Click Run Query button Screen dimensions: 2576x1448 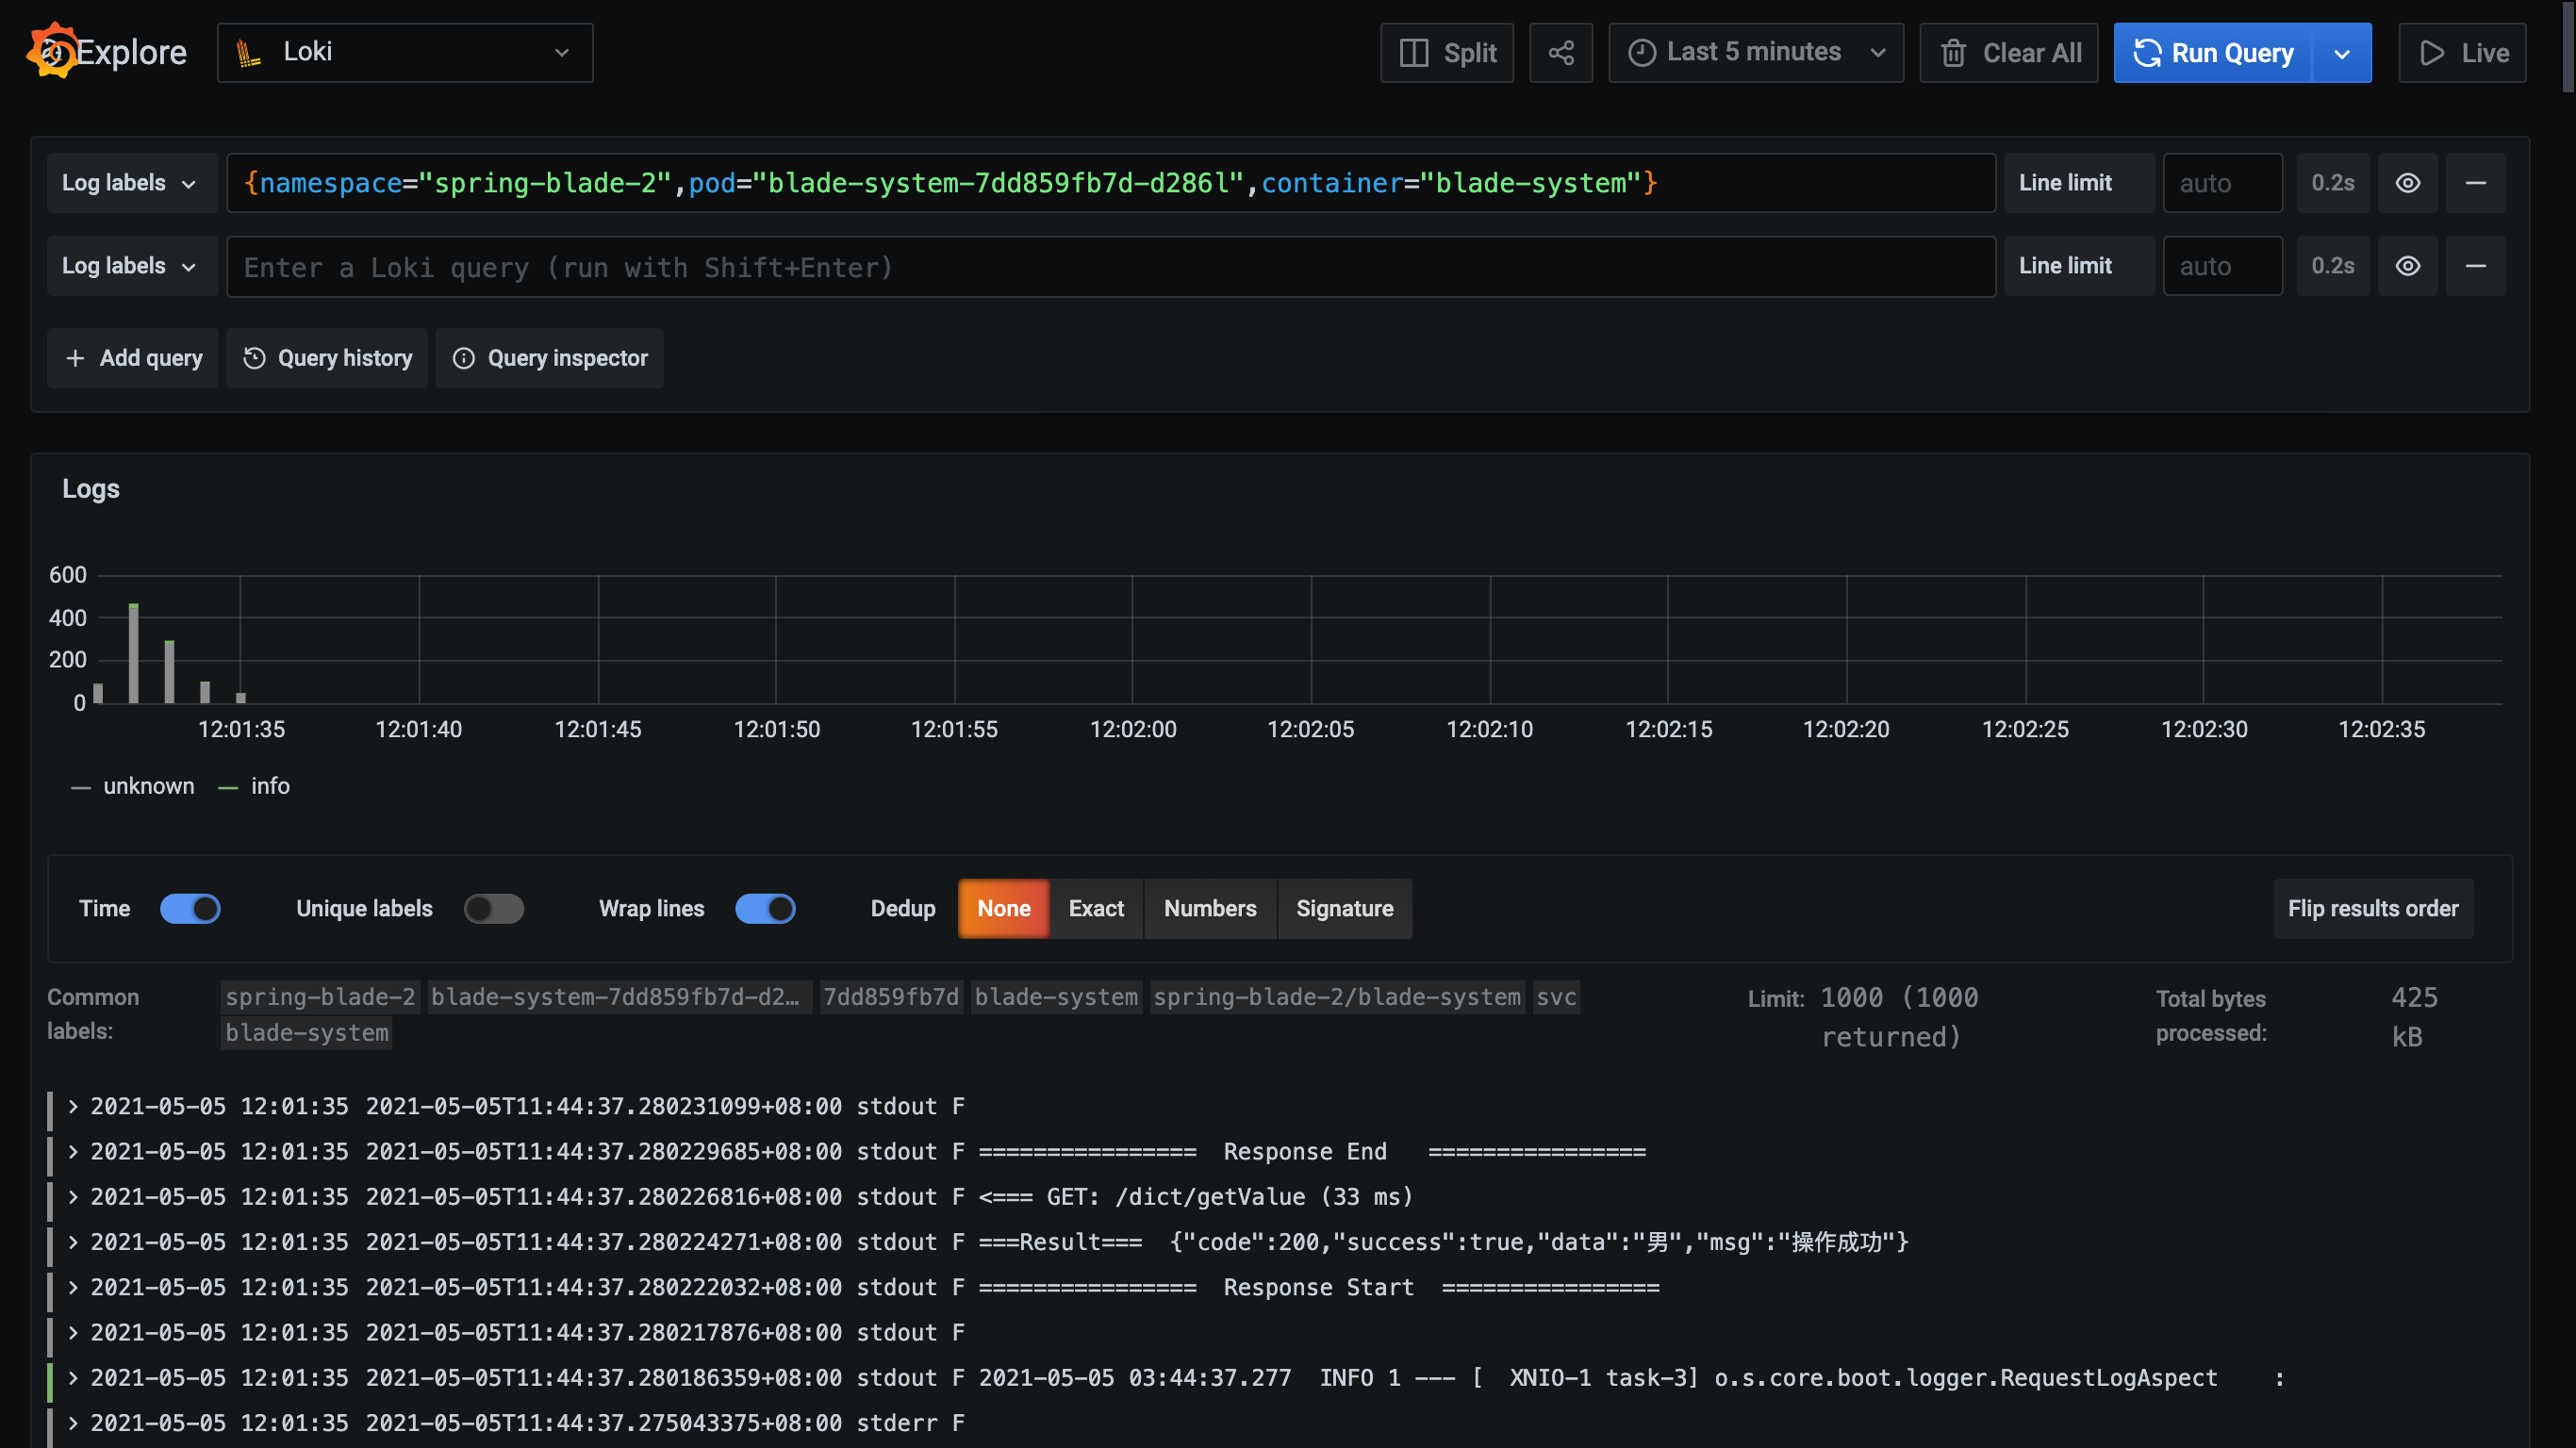click(2212, 53)
